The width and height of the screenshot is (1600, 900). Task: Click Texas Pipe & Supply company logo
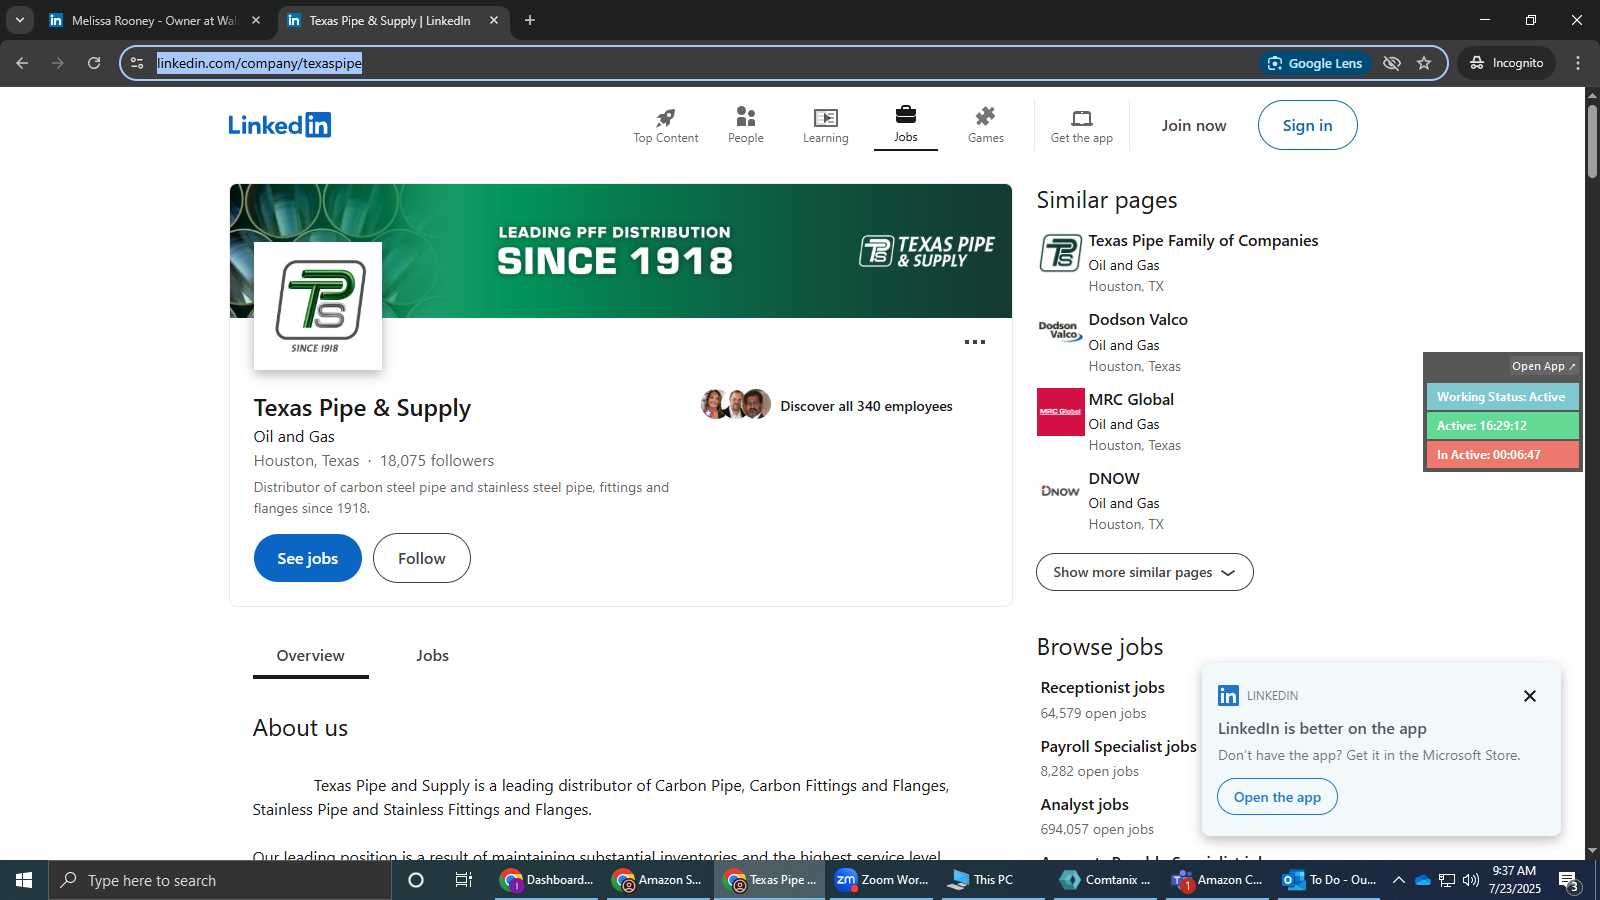(318, 306)
